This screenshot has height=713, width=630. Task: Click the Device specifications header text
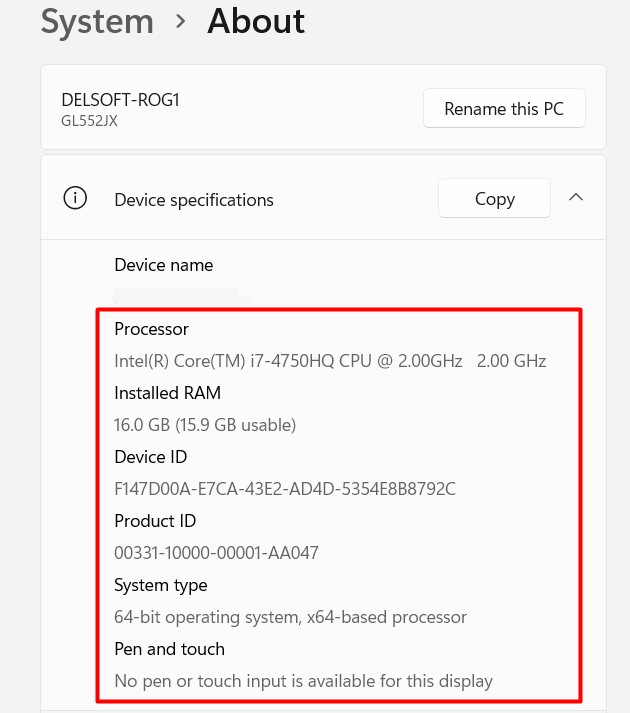coord(194,200)
